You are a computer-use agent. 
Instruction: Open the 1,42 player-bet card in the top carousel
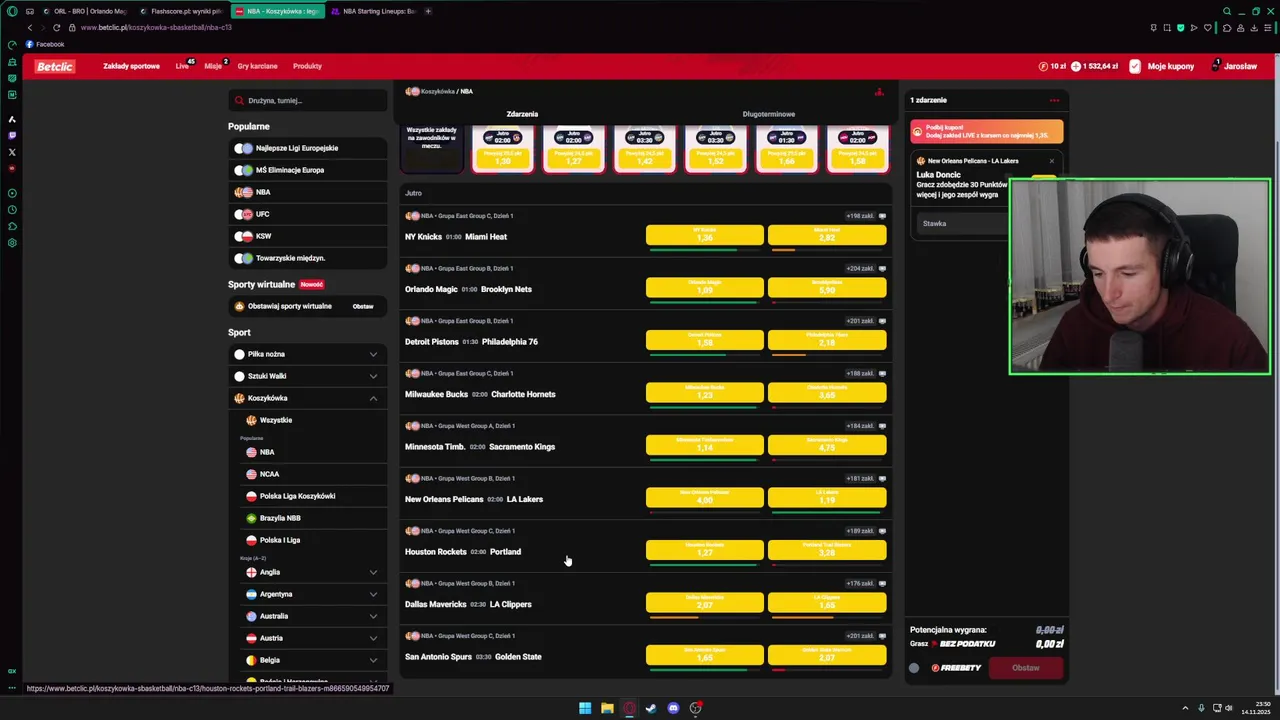(645, 150)
